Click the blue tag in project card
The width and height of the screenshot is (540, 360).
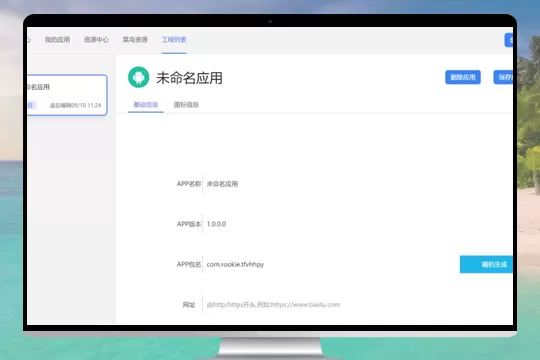pos(31,105)
